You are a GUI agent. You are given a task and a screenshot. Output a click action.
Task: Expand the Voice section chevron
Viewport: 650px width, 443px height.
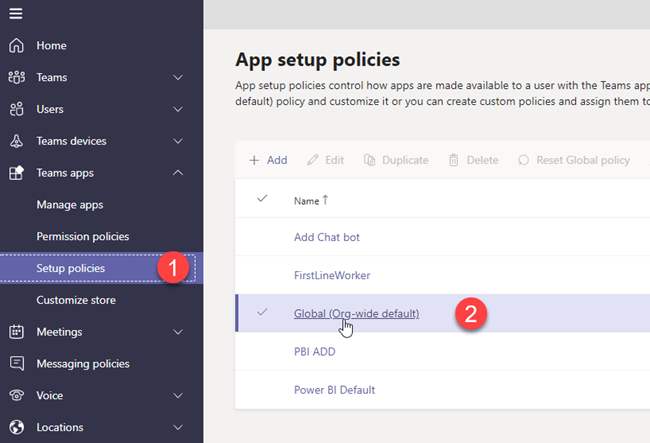tap(178, 396)
